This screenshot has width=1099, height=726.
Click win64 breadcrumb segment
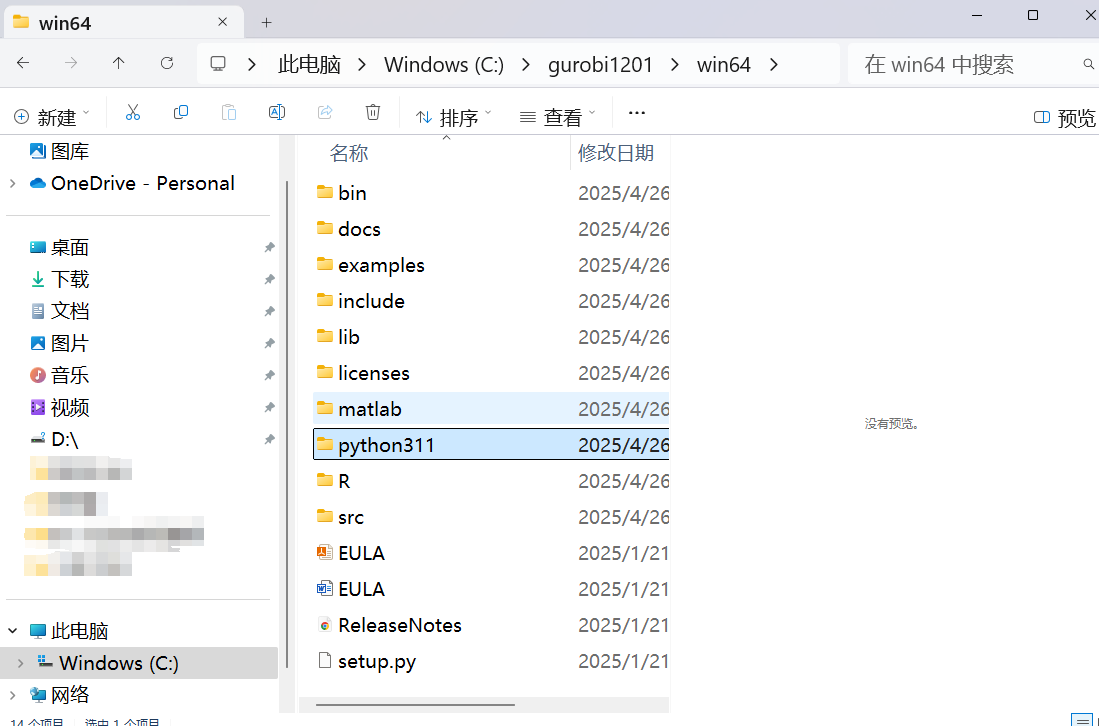tap(723, 64)
